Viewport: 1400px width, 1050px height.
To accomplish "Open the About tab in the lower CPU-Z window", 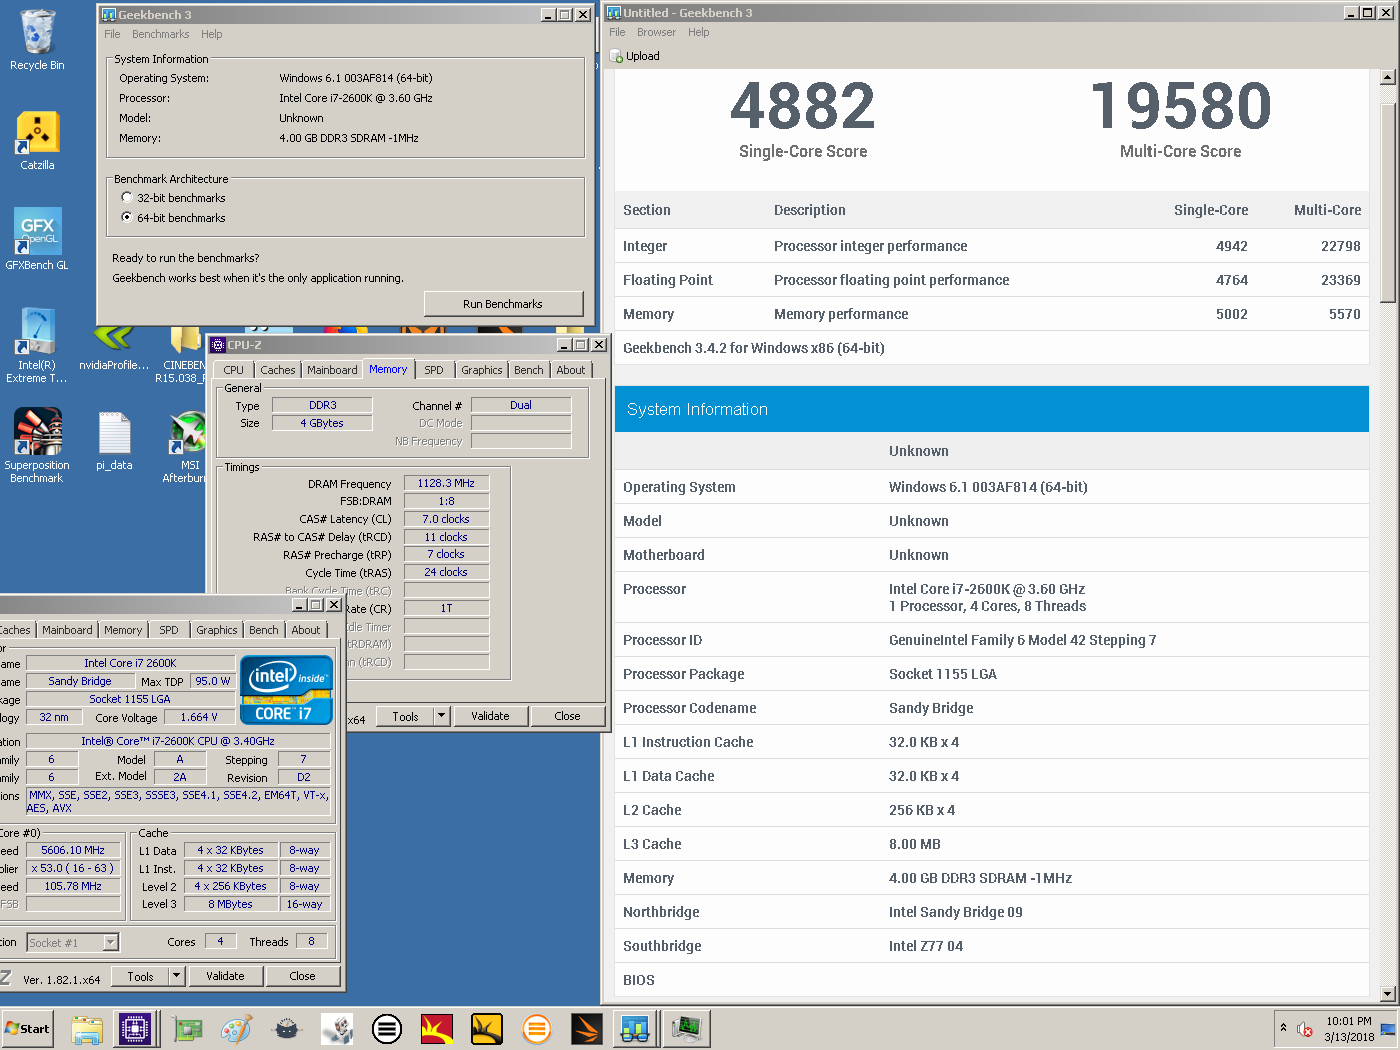I will coord(306,630).
